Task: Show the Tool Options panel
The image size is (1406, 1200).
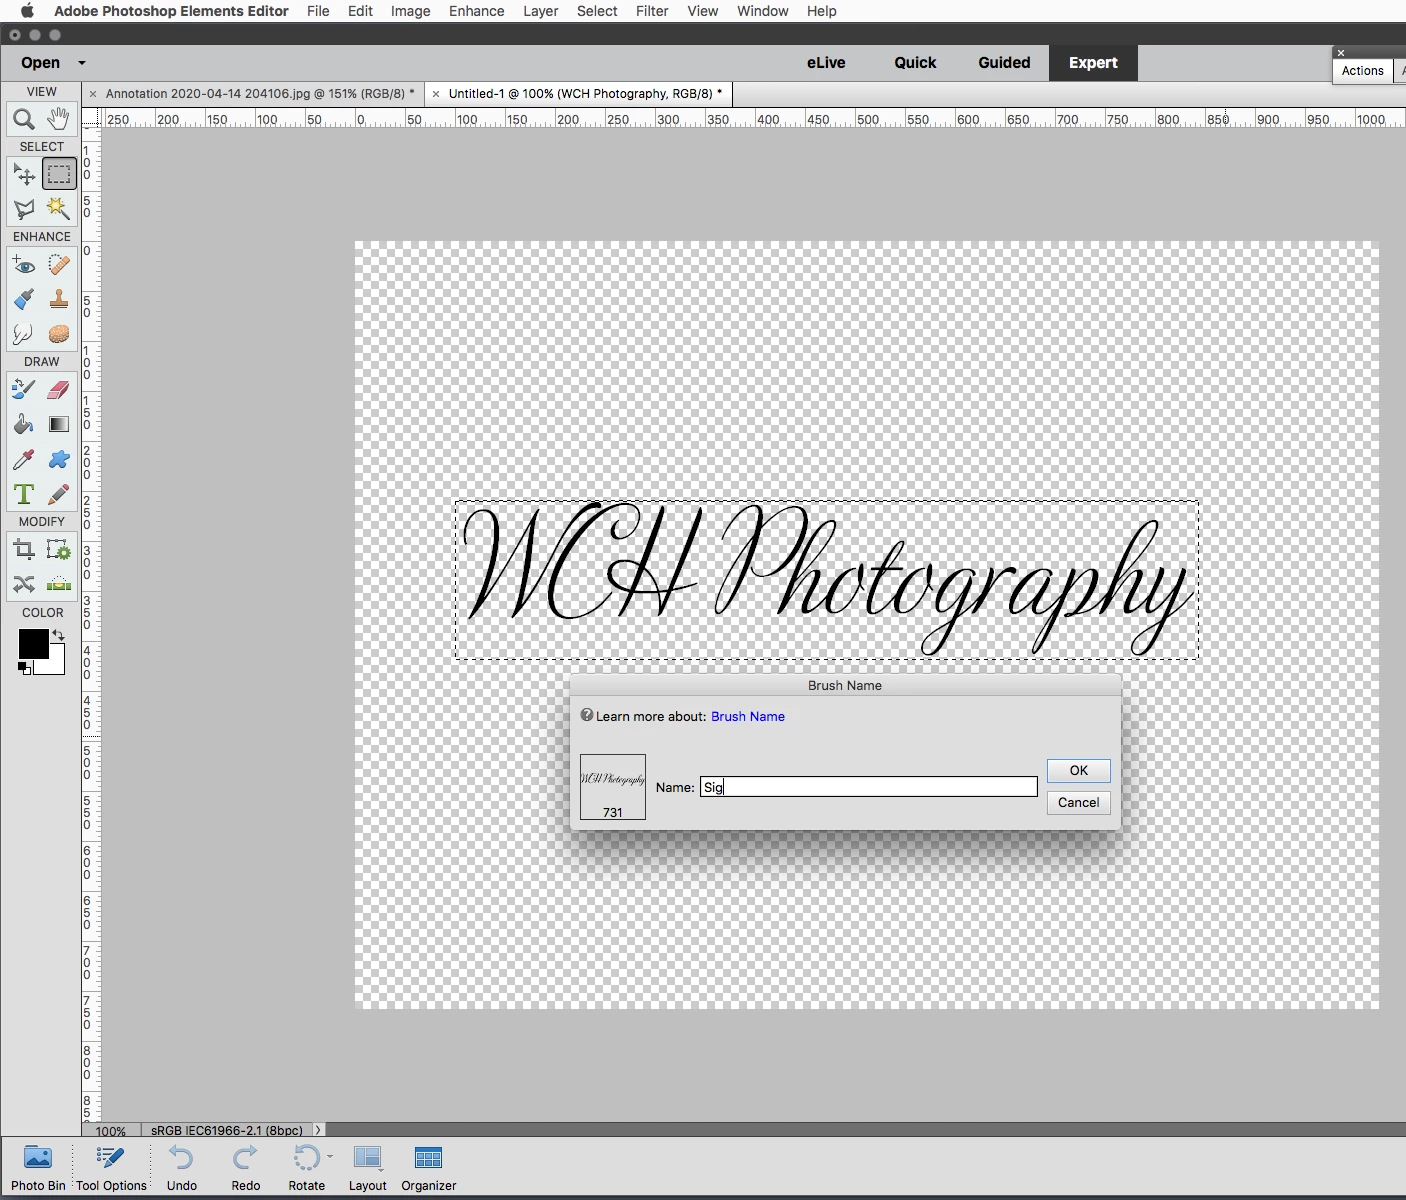Action: pos(111,1168)
